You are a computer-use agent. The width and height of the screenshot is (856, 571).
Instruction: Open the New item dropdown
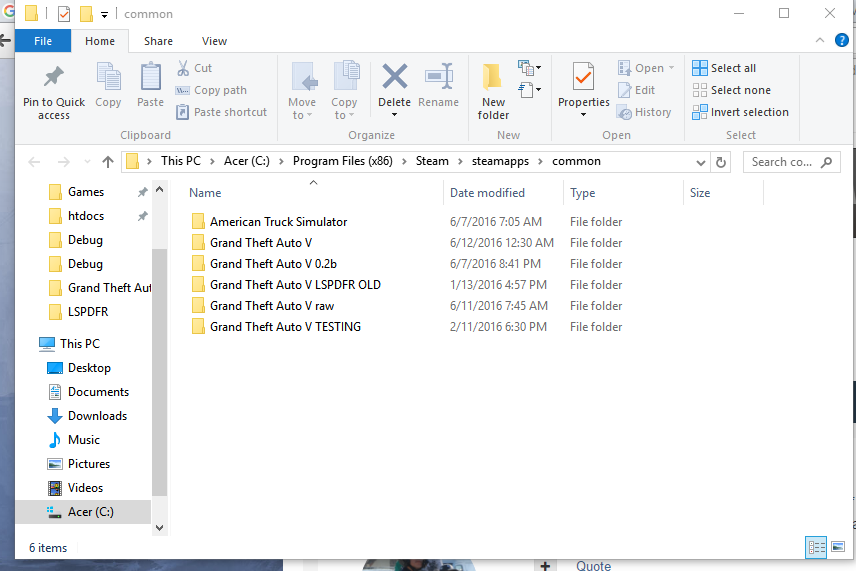point(530,68)
